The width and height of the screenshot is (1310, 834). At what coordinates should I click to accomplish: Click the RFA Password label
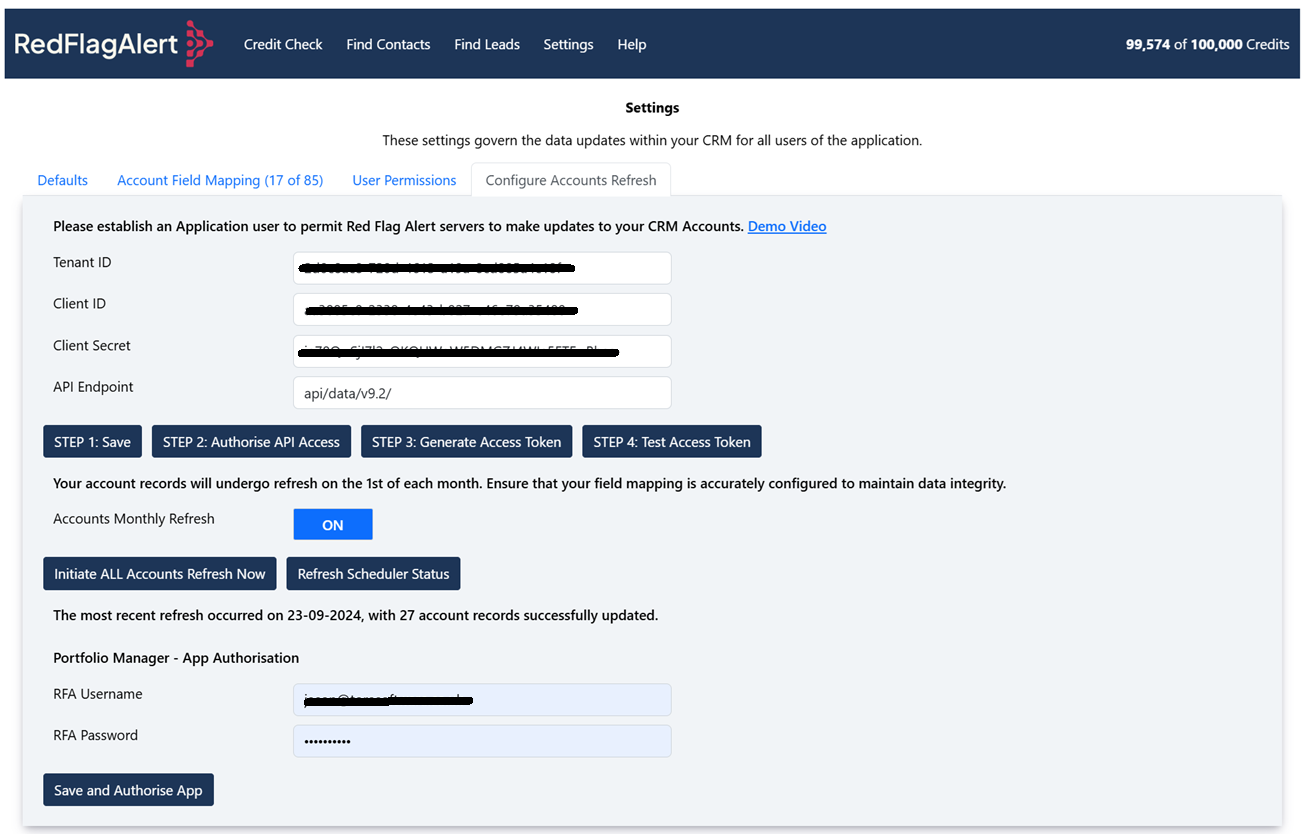95,735
